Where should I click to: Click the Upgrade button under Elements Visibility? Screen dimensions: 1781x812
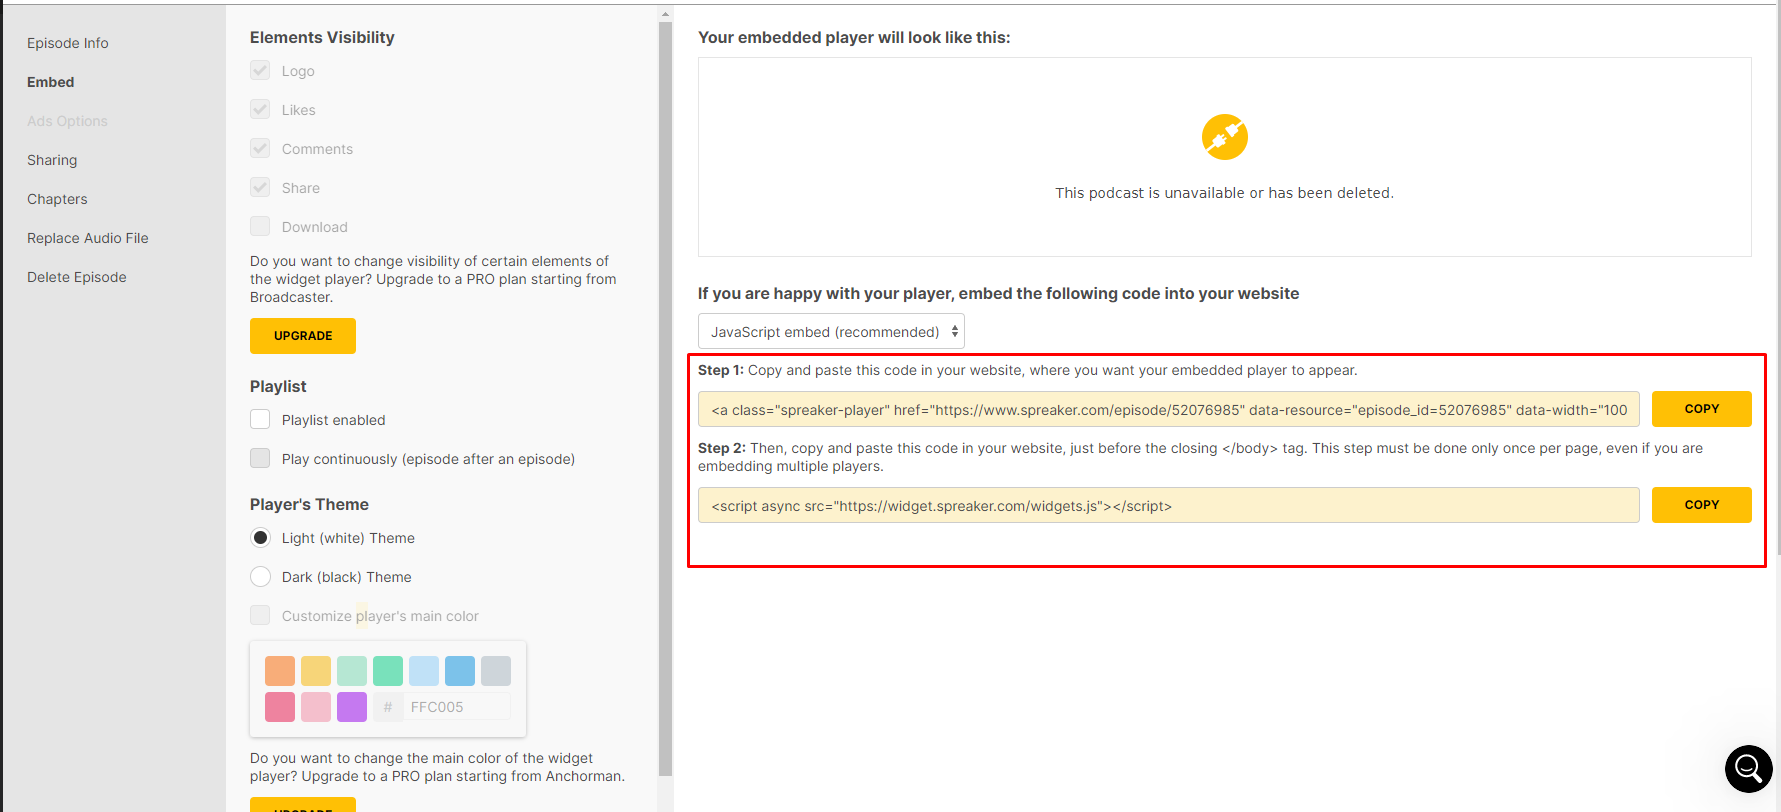pos(303,336)
